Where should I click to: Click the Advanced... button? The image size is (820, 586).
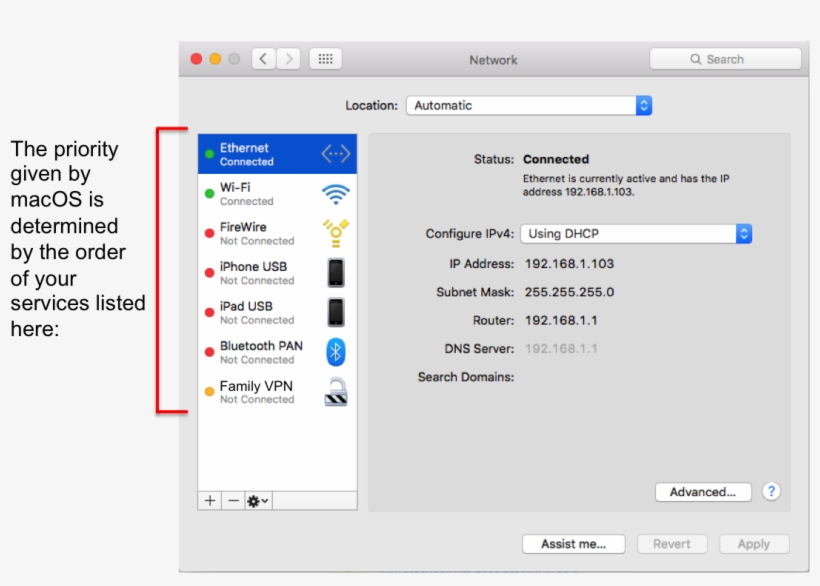[703, 492]
